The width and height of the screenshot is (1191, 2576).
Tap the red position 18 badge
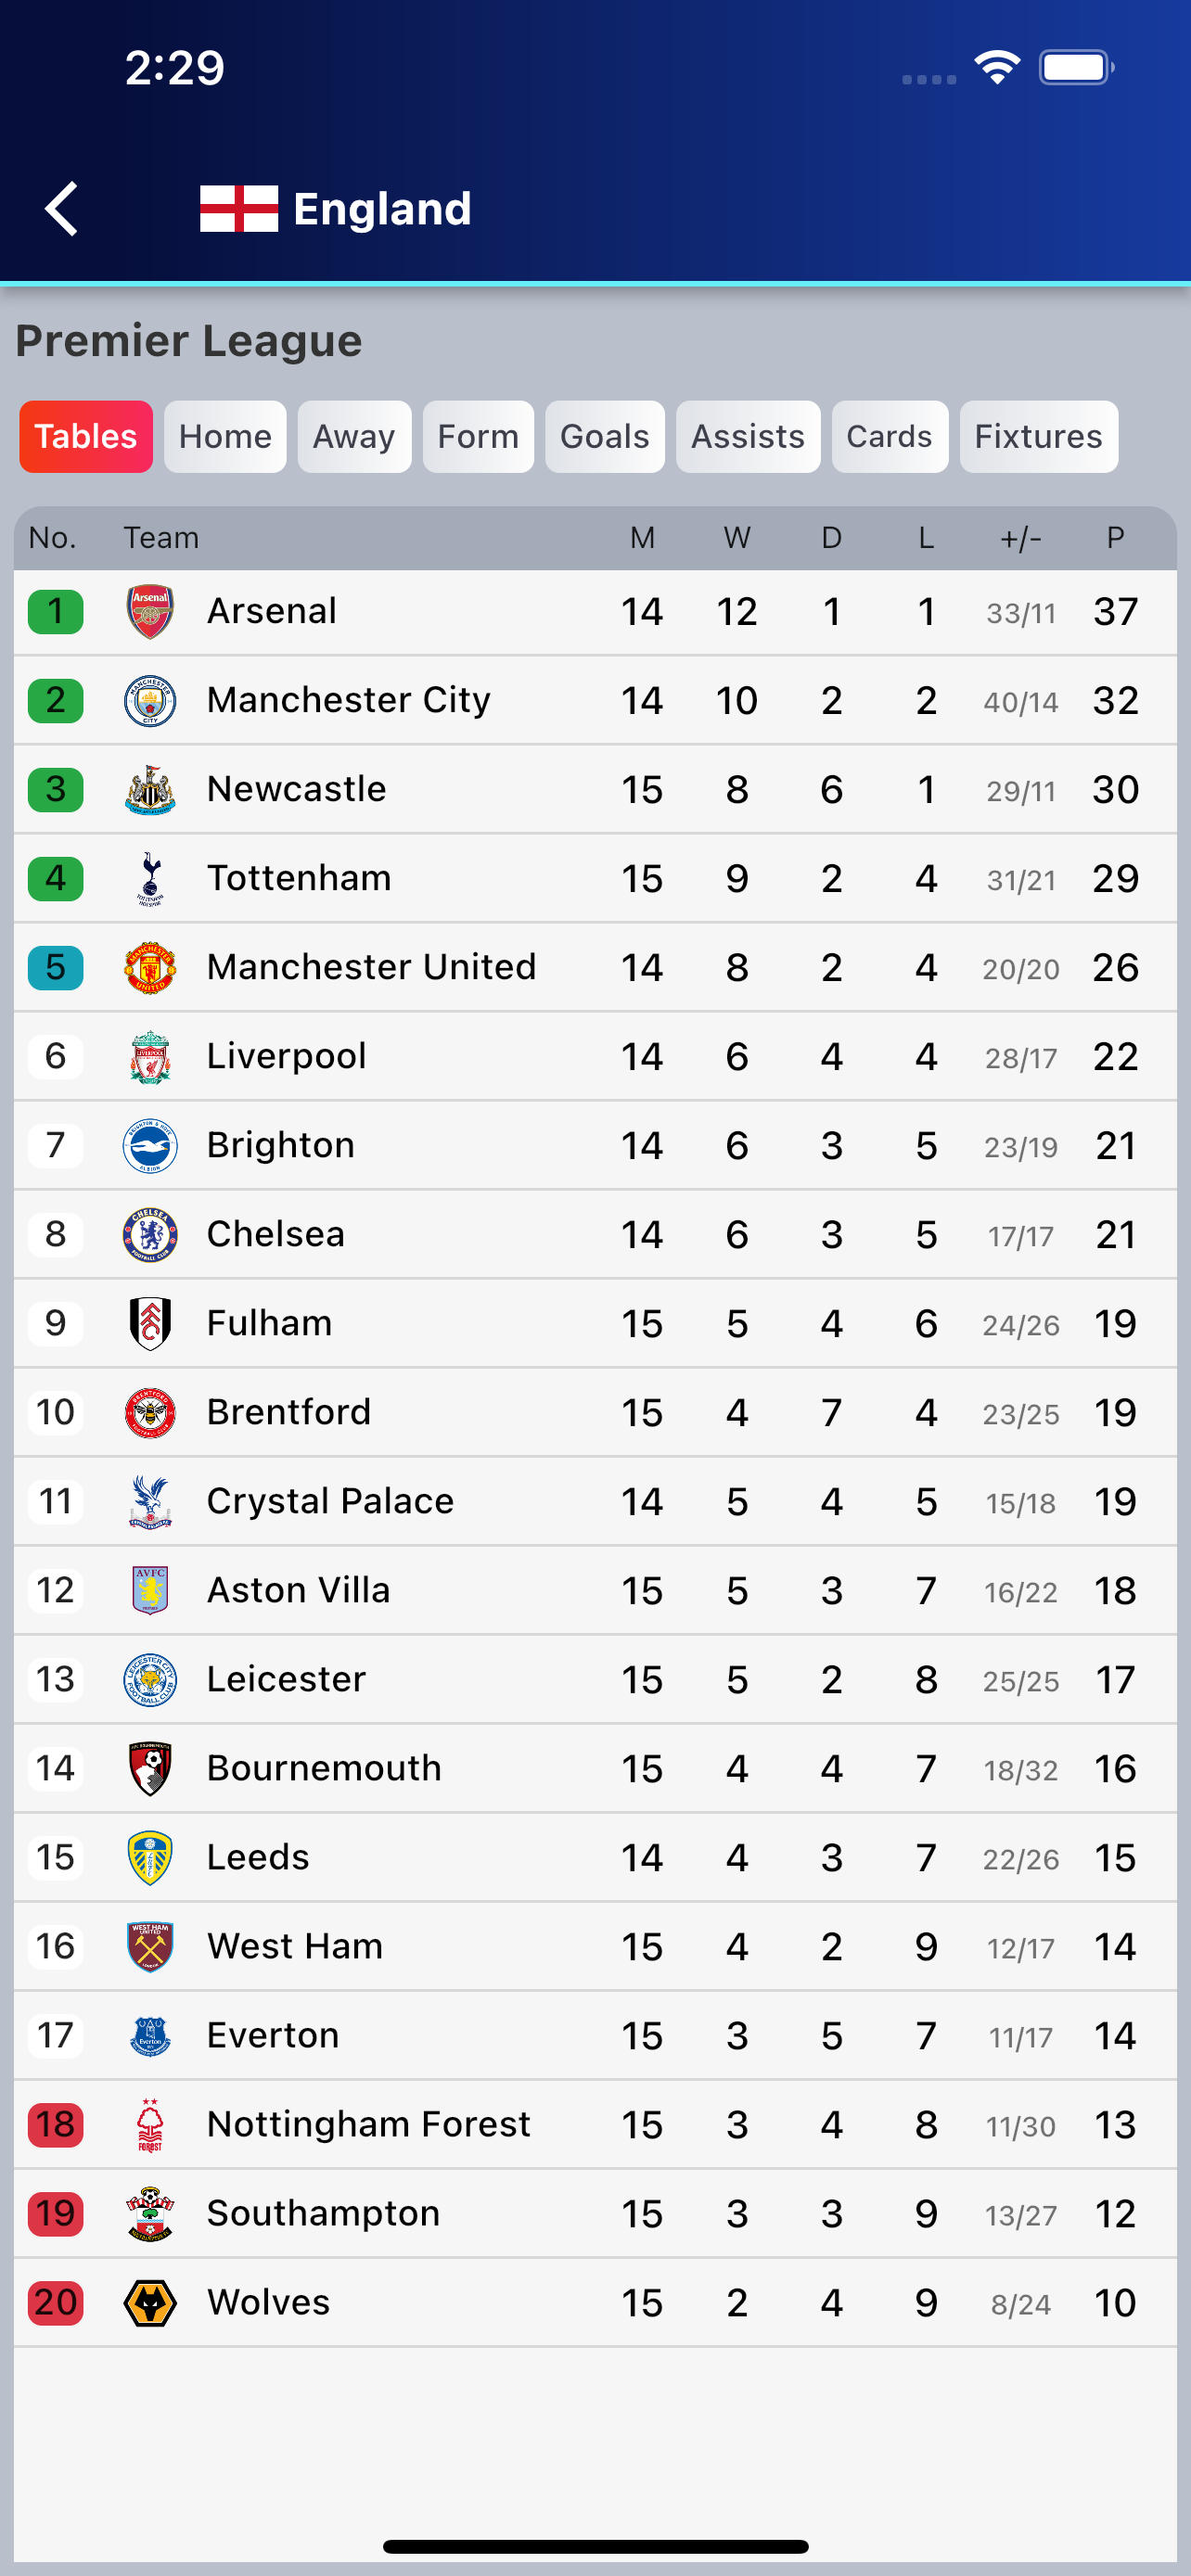(x=56, y=2125)
